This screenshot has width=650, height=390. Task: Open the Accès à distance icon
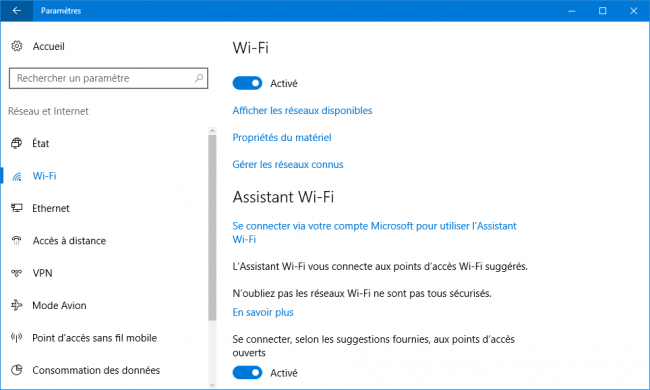[17, 240]
